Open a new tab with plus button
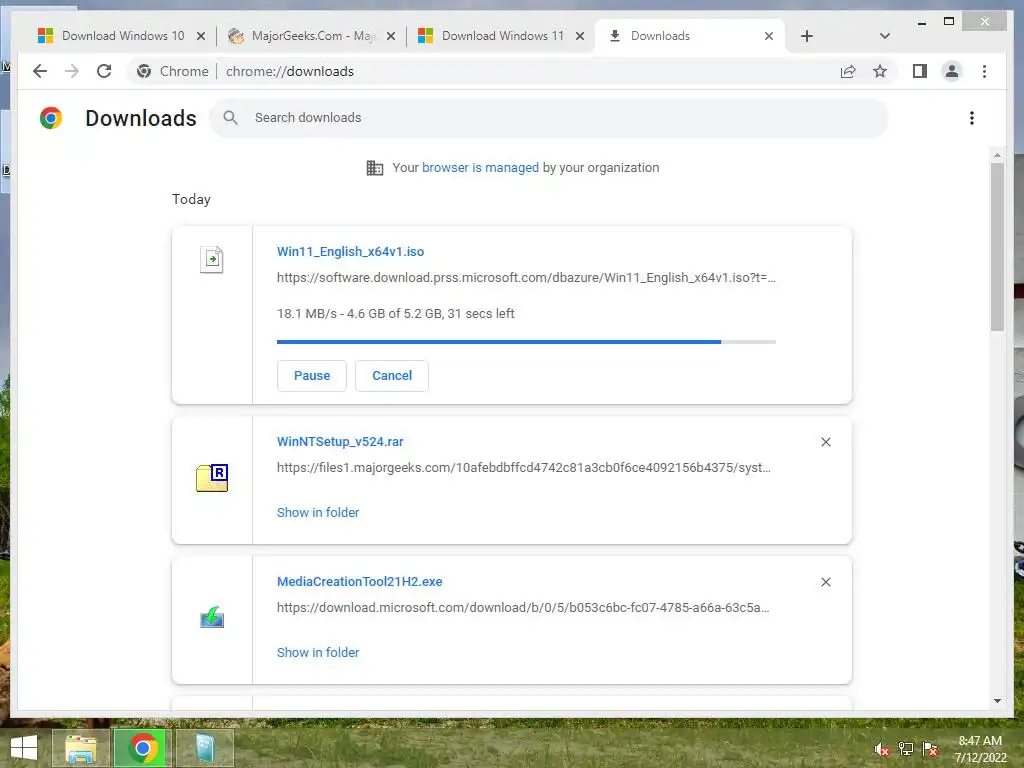Viewport: 1024px width, 768px height. [x=807, y=36]
